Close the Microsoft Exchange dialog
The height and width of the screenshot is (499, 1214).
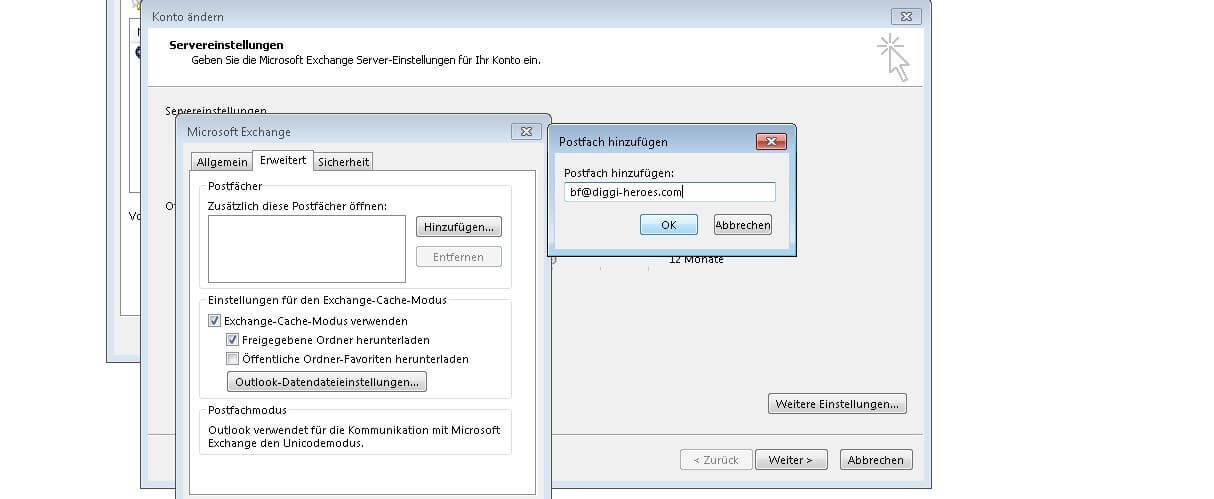pyautogui.click(x=526, y=131)
